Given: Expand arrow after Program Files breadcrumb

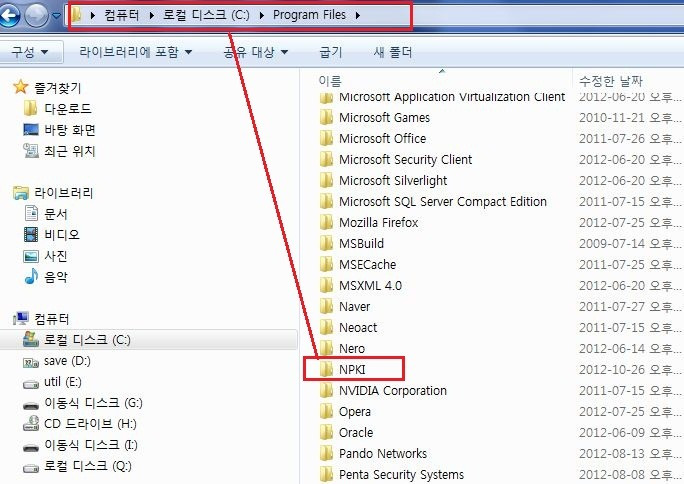Looking at the screenshot, I should [x=358, y=16].
